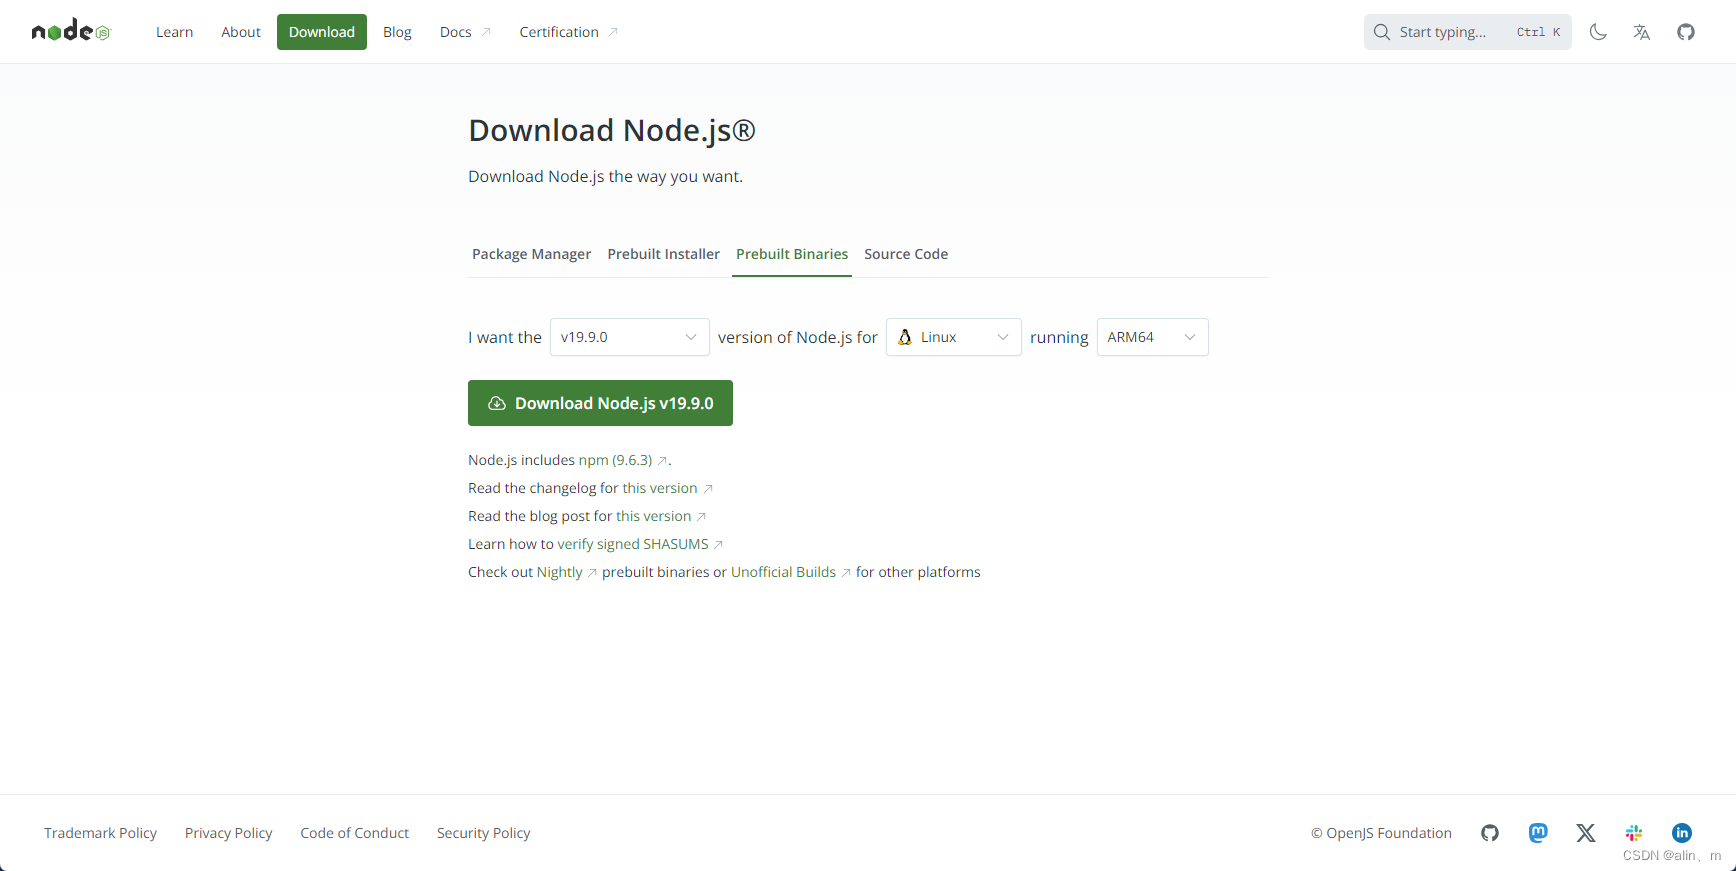This screenshot has width=1736, height=871.
Task: Expand the v19.9.0 version dropdown
Action: [630, 337]
